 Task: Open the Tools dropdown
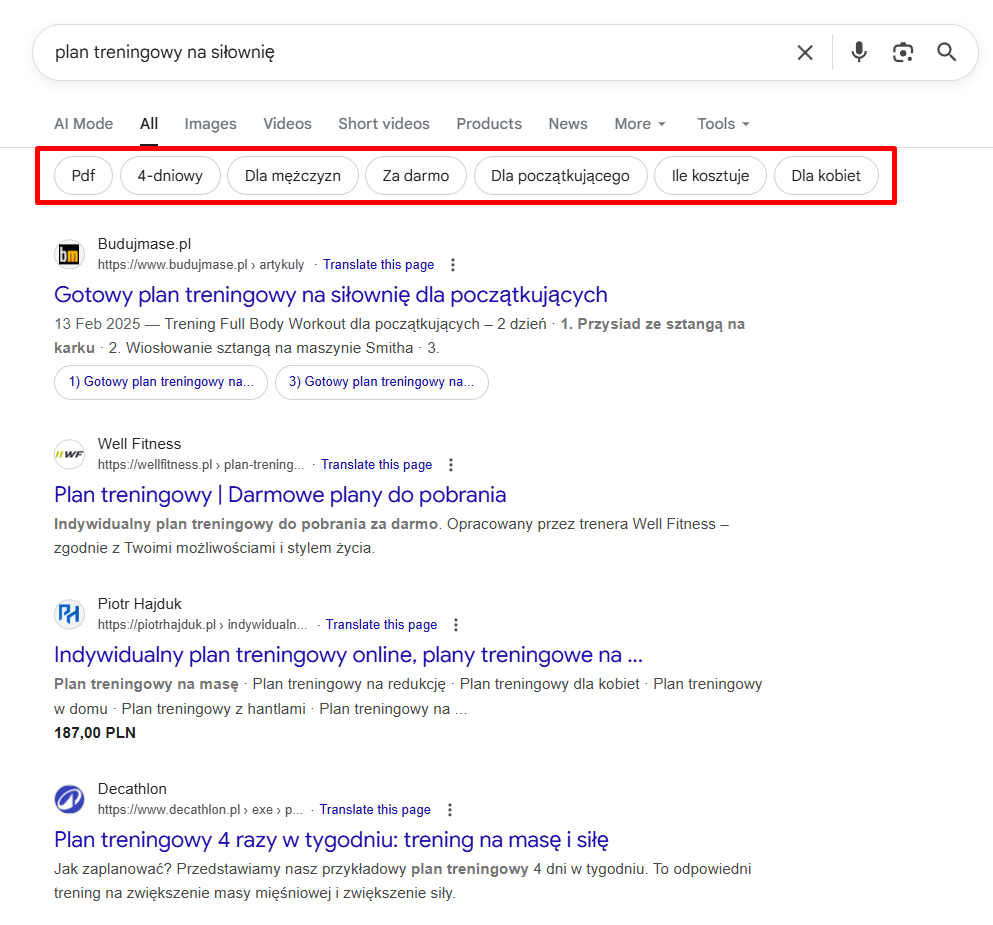717,123
